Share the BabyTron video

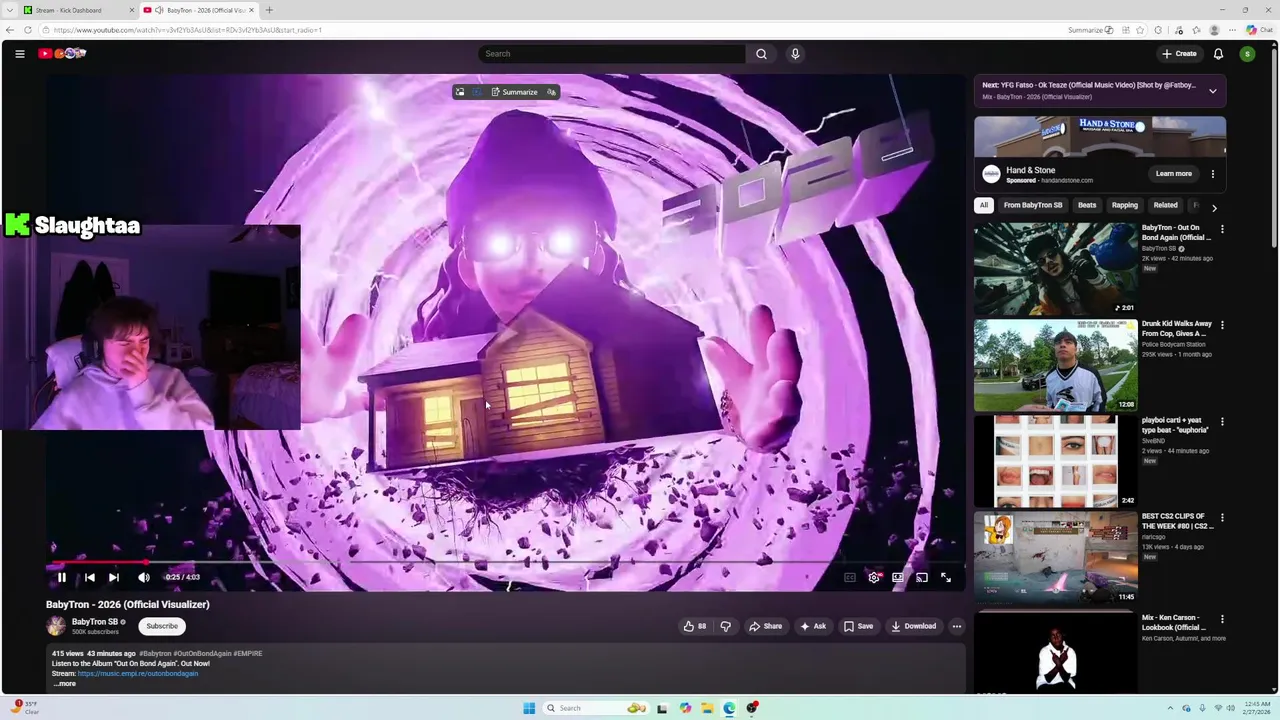click(x=765, y=626)
